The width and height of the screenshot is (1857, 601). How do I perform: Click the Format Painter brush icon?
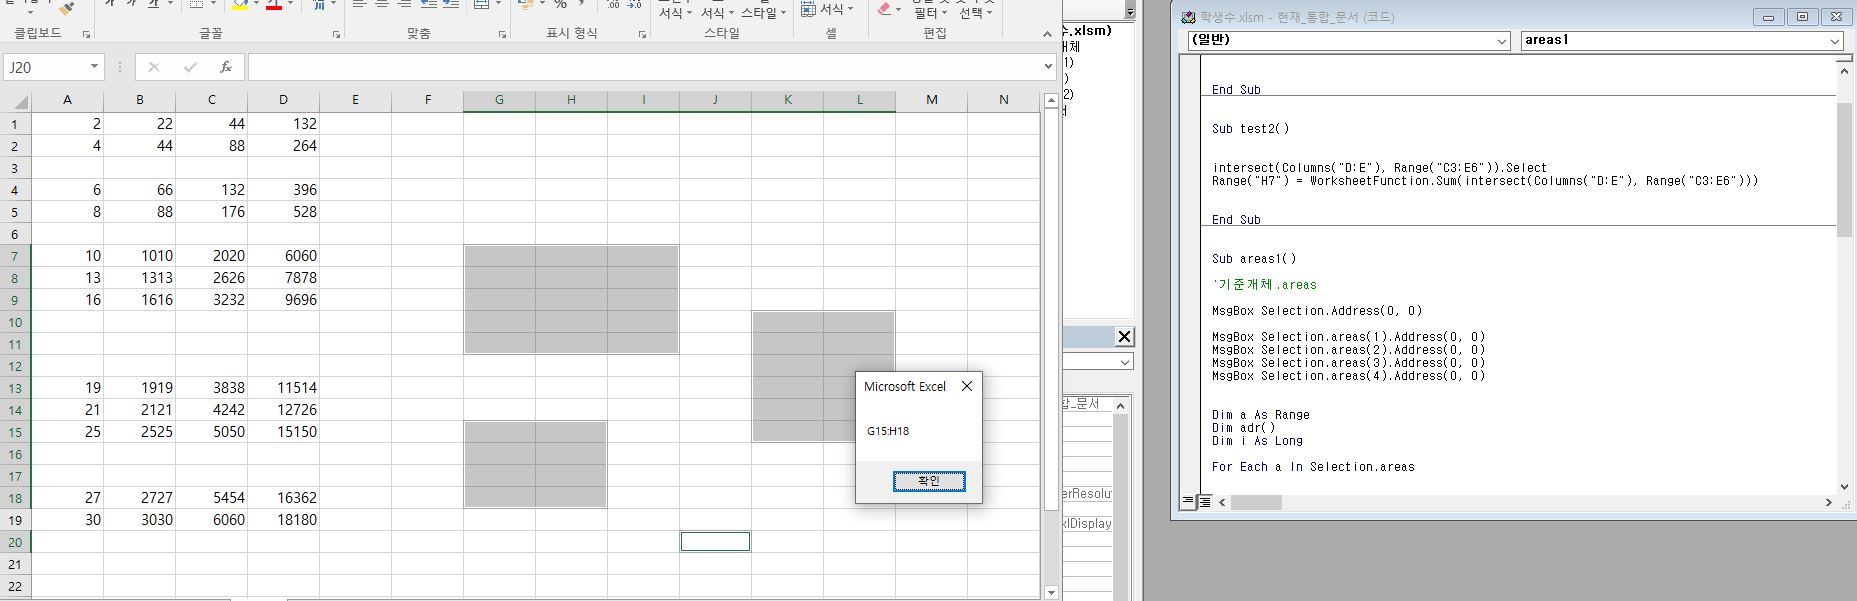(66, 8)
